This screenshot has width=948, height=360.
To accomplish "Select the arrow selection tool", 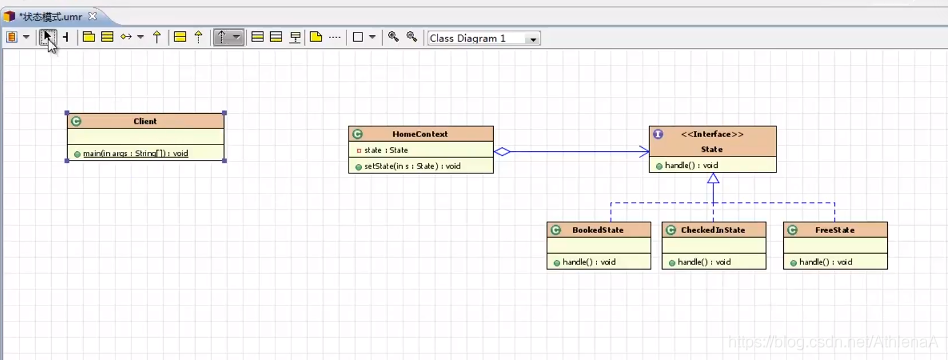I will click(x=47, y=38).
